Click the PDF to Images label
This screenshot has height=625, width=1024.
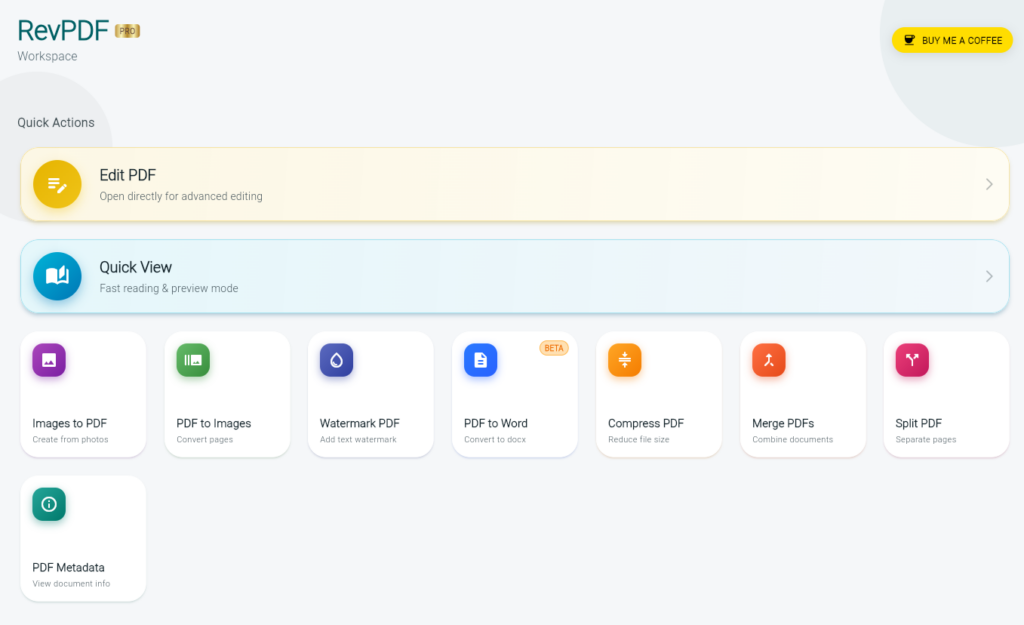coord(214,423)
